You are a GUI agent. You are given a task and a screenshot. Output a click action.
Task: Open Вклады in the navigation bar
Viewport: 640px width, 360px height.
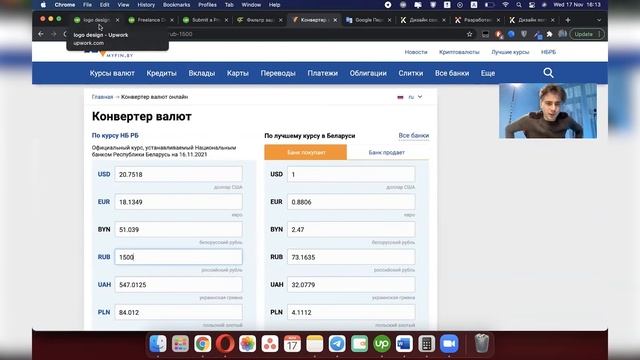pos(202,73)
